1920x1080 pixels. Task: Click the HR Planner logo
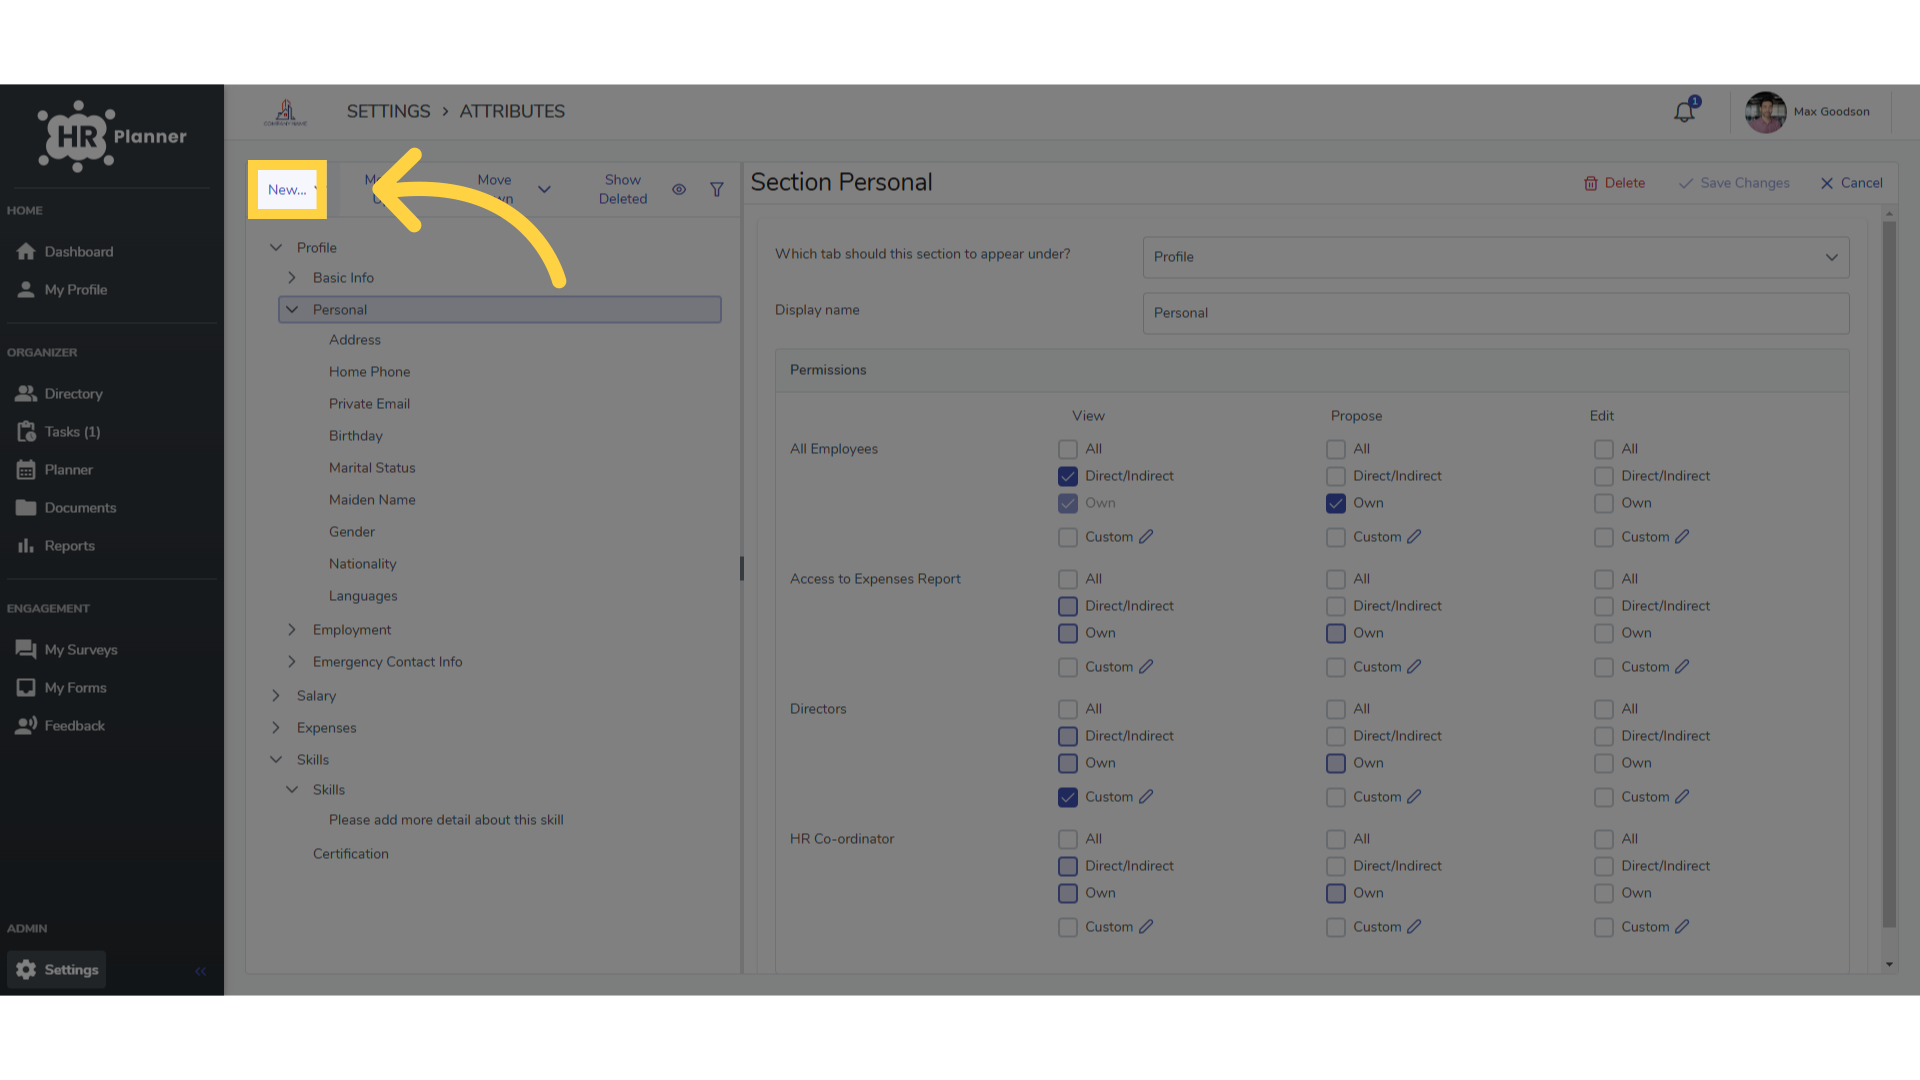[112, 136]
